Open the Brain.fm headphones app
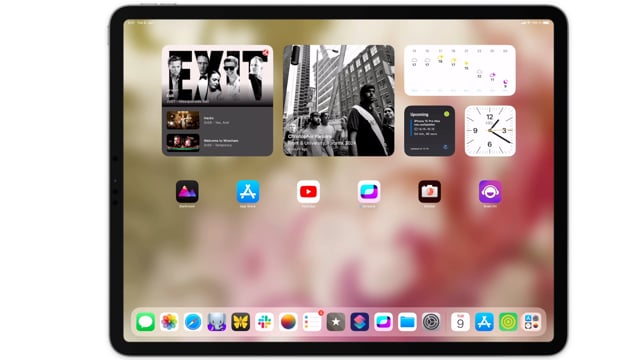 [x=490, y=191]
